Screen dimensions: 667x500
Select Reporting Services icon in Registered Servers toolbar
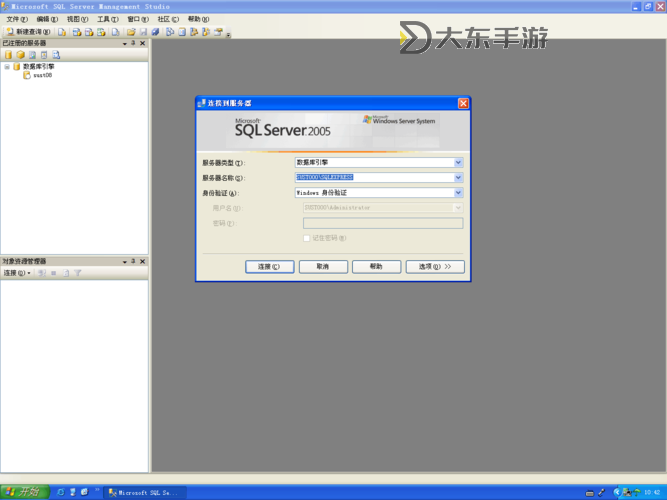point(32,54)
